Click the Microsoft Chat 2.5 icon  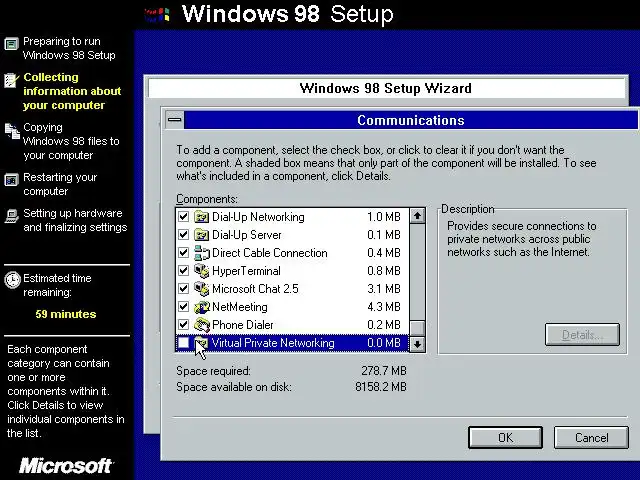point(201,289)
